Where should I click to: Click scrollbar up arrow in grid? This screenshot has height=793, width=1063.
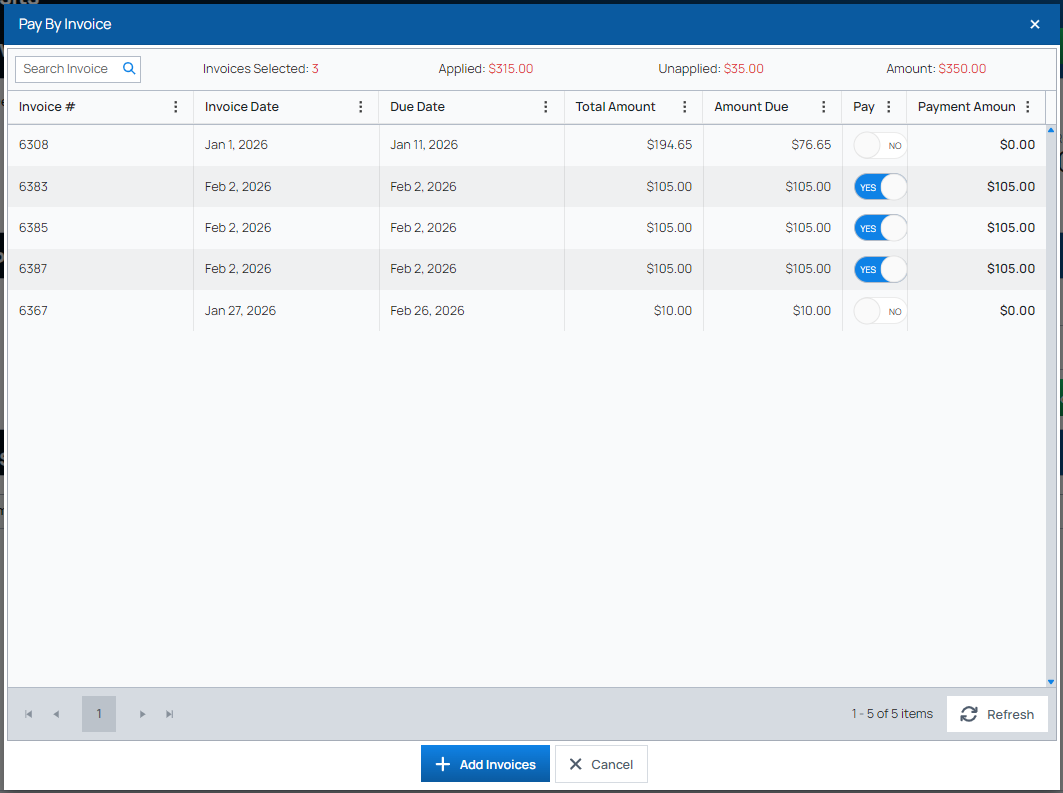[1051, 129]
